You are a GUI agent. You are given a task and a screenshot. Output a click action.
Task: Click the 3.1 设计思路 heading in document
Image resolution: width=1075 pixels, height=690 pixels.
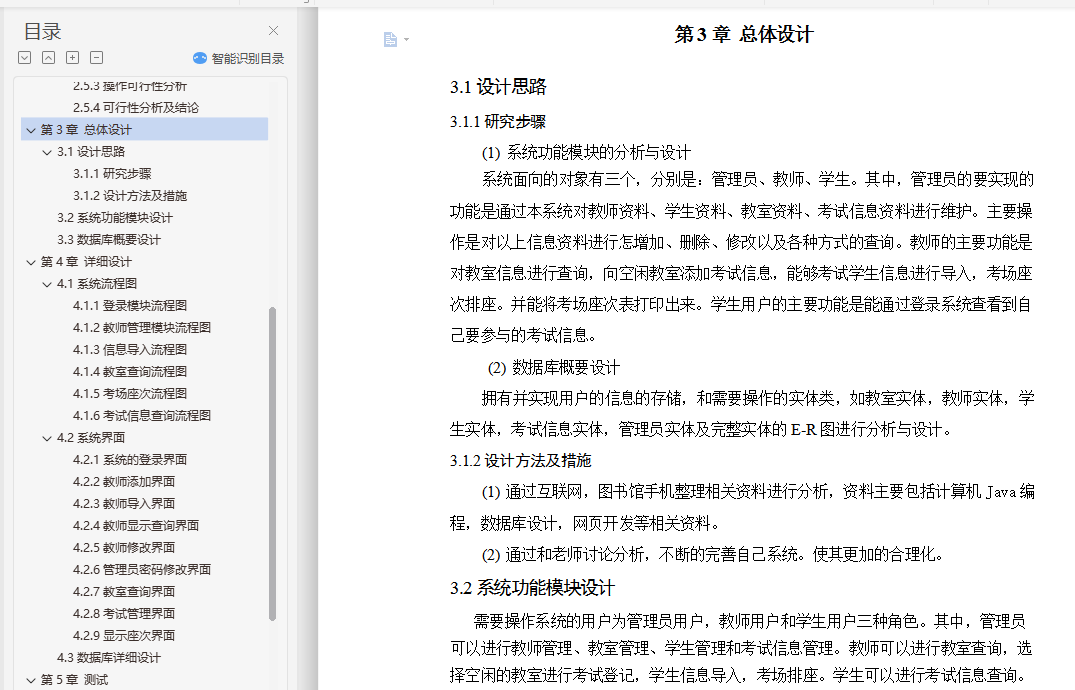click(x=498, y=87)
